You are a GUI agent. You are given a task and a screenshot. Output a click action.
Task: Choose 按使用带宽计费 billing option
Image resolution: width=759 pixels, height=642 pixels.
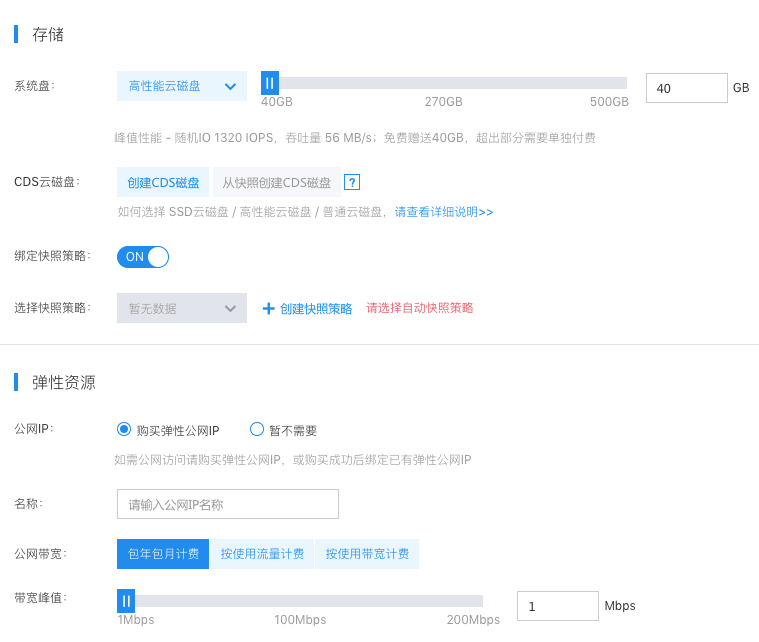(367, 554)
